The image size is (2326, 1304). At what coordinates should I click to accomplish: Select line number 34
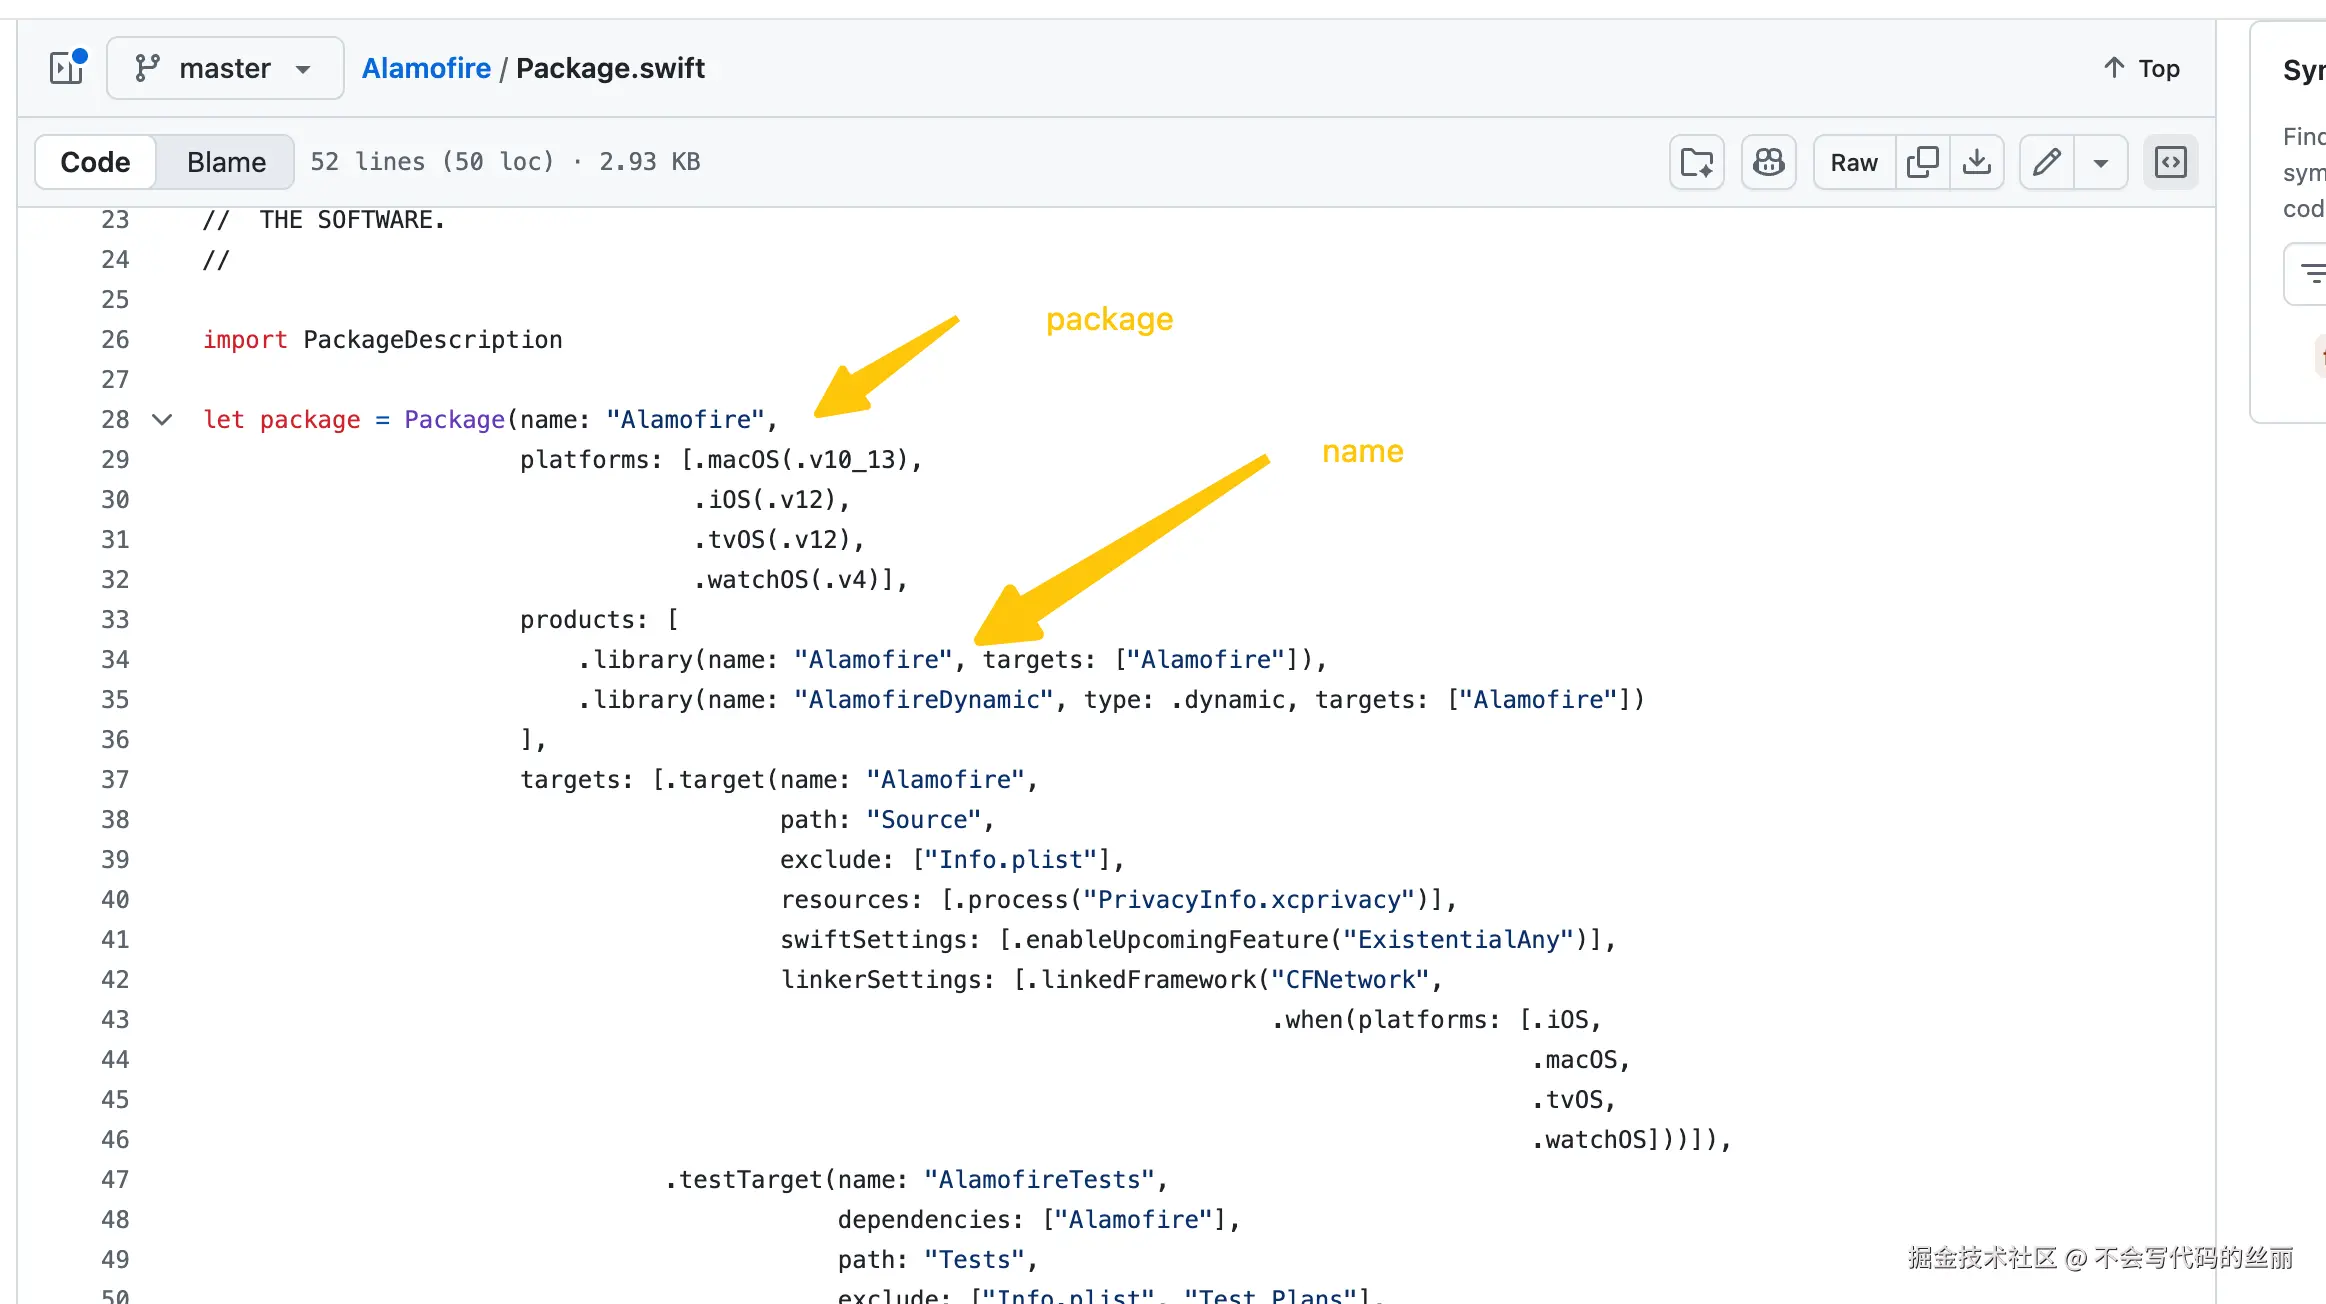pos(115,660)
